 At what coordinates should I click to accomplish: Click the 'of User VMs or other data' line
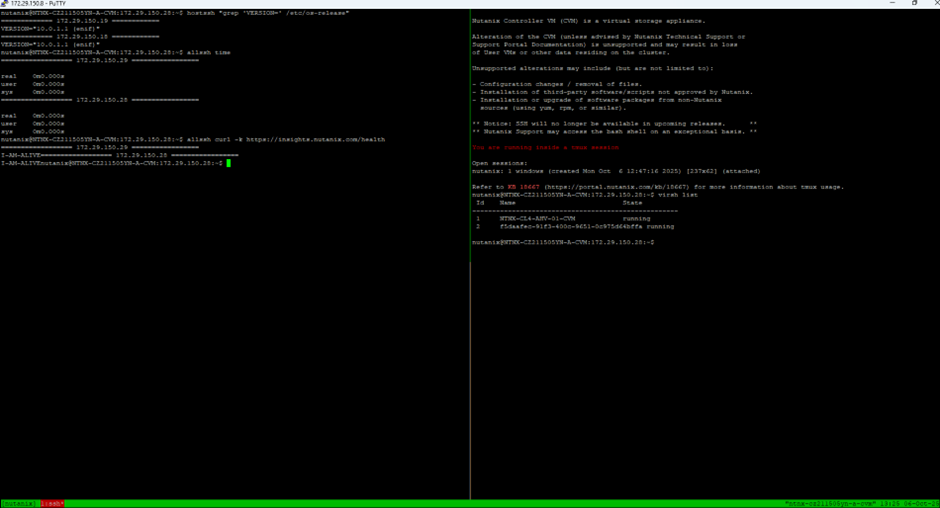[571, 52]
